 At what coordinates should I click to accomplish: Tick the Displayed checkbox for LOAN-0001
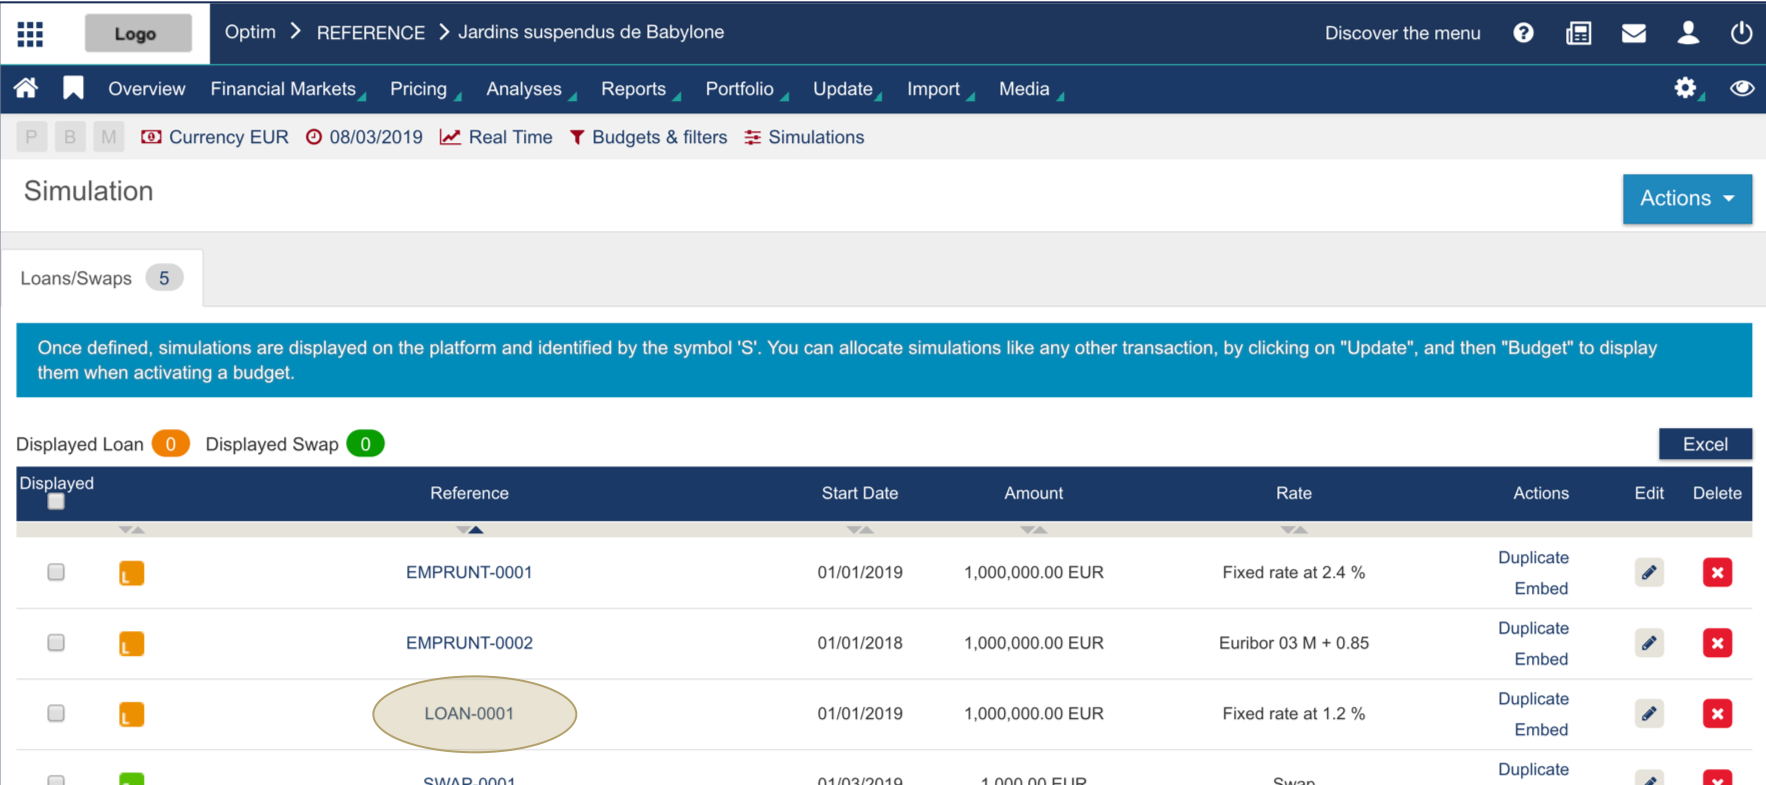(56, 713)
